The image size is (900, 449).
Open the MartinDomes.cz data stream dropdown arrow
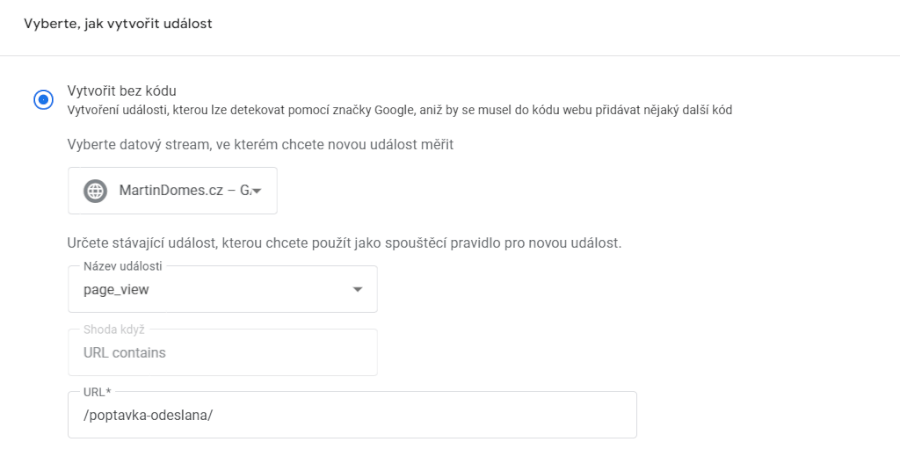coord(257,191)
